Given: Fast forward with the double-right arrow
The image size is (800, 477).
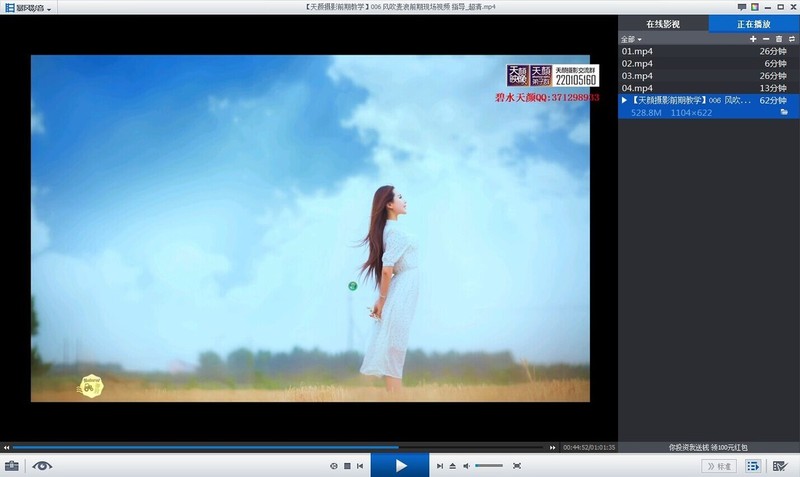Looking at the screenshot, I should [x=553, y=447].
